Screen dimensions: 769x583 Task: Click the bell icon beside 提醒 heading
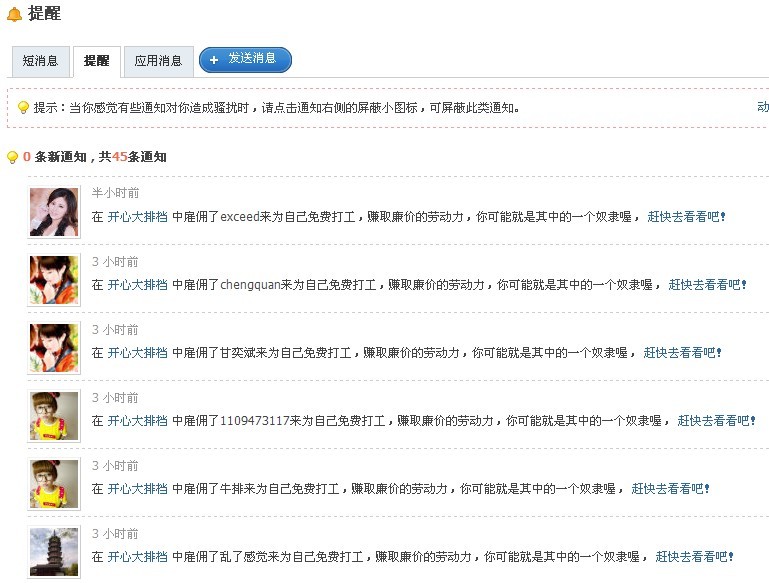pyautogui.click(x=14, y=14)
